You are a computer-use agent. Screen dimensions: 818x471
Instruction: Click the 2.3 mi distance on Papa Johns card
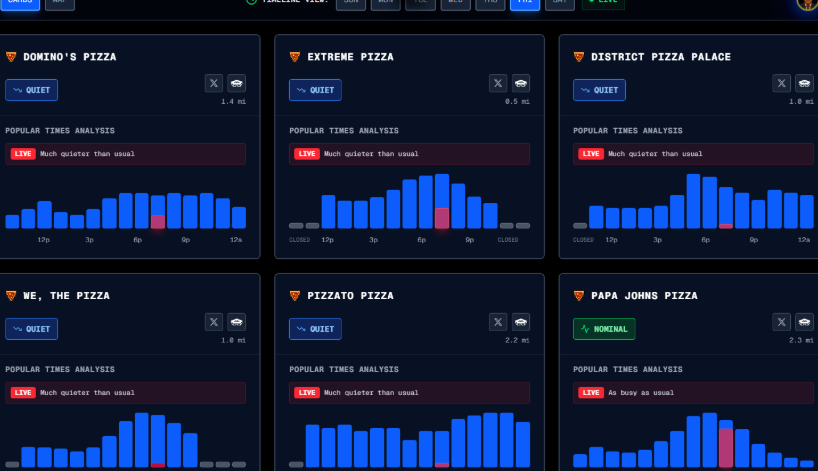(x=801, y=341)
